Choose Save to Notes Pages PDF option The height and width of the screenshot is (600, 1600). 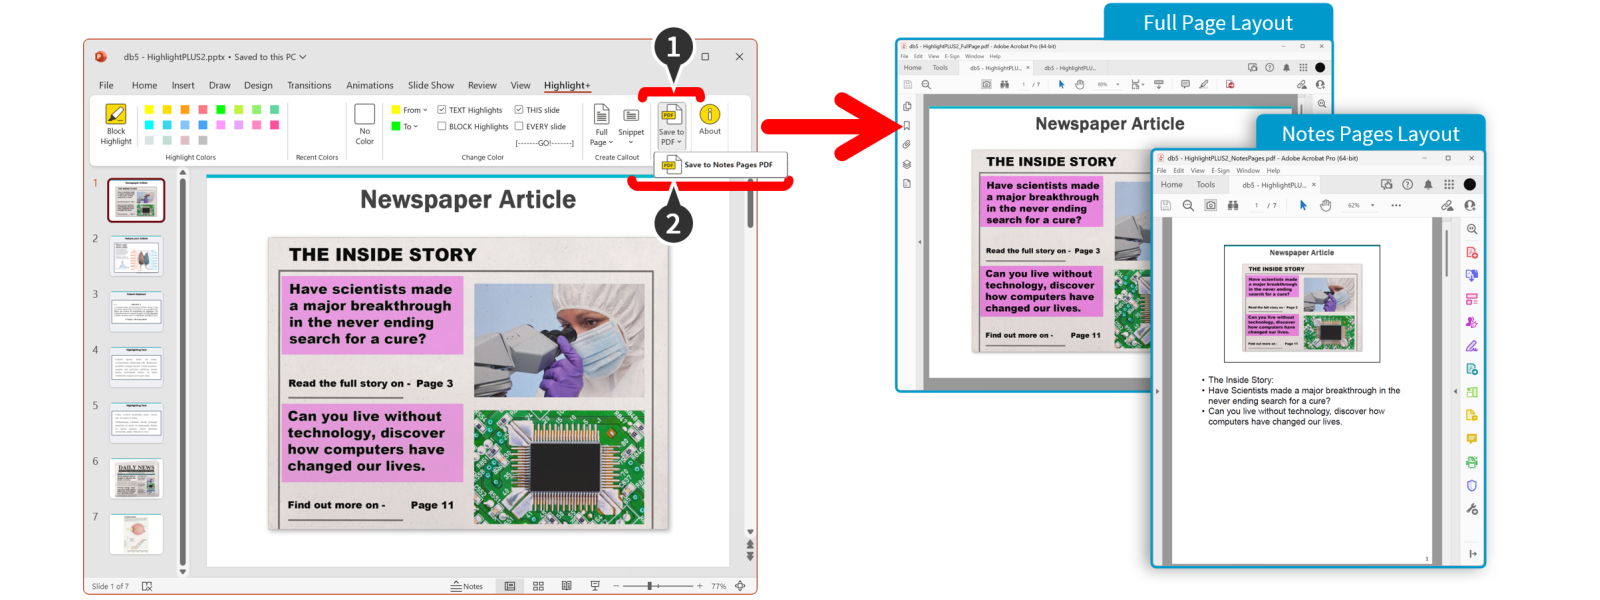720,165
